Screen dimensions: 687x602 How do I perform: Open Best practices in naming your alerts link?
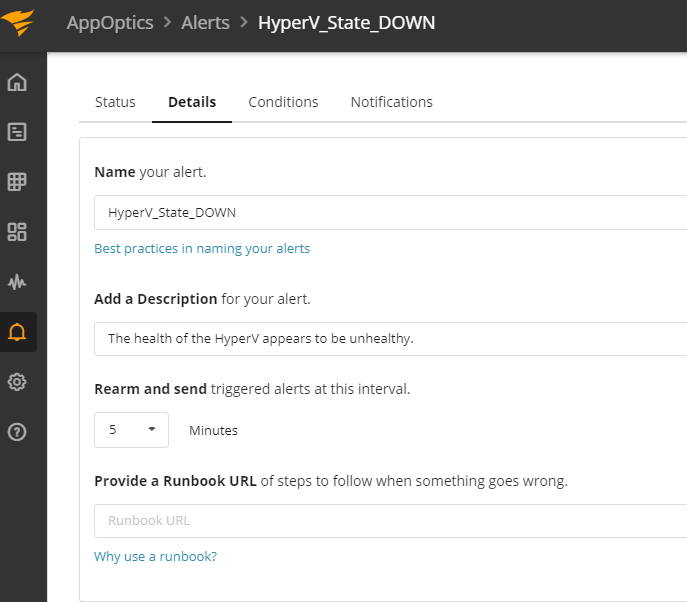pyautogui.click(x=202, y=248)
